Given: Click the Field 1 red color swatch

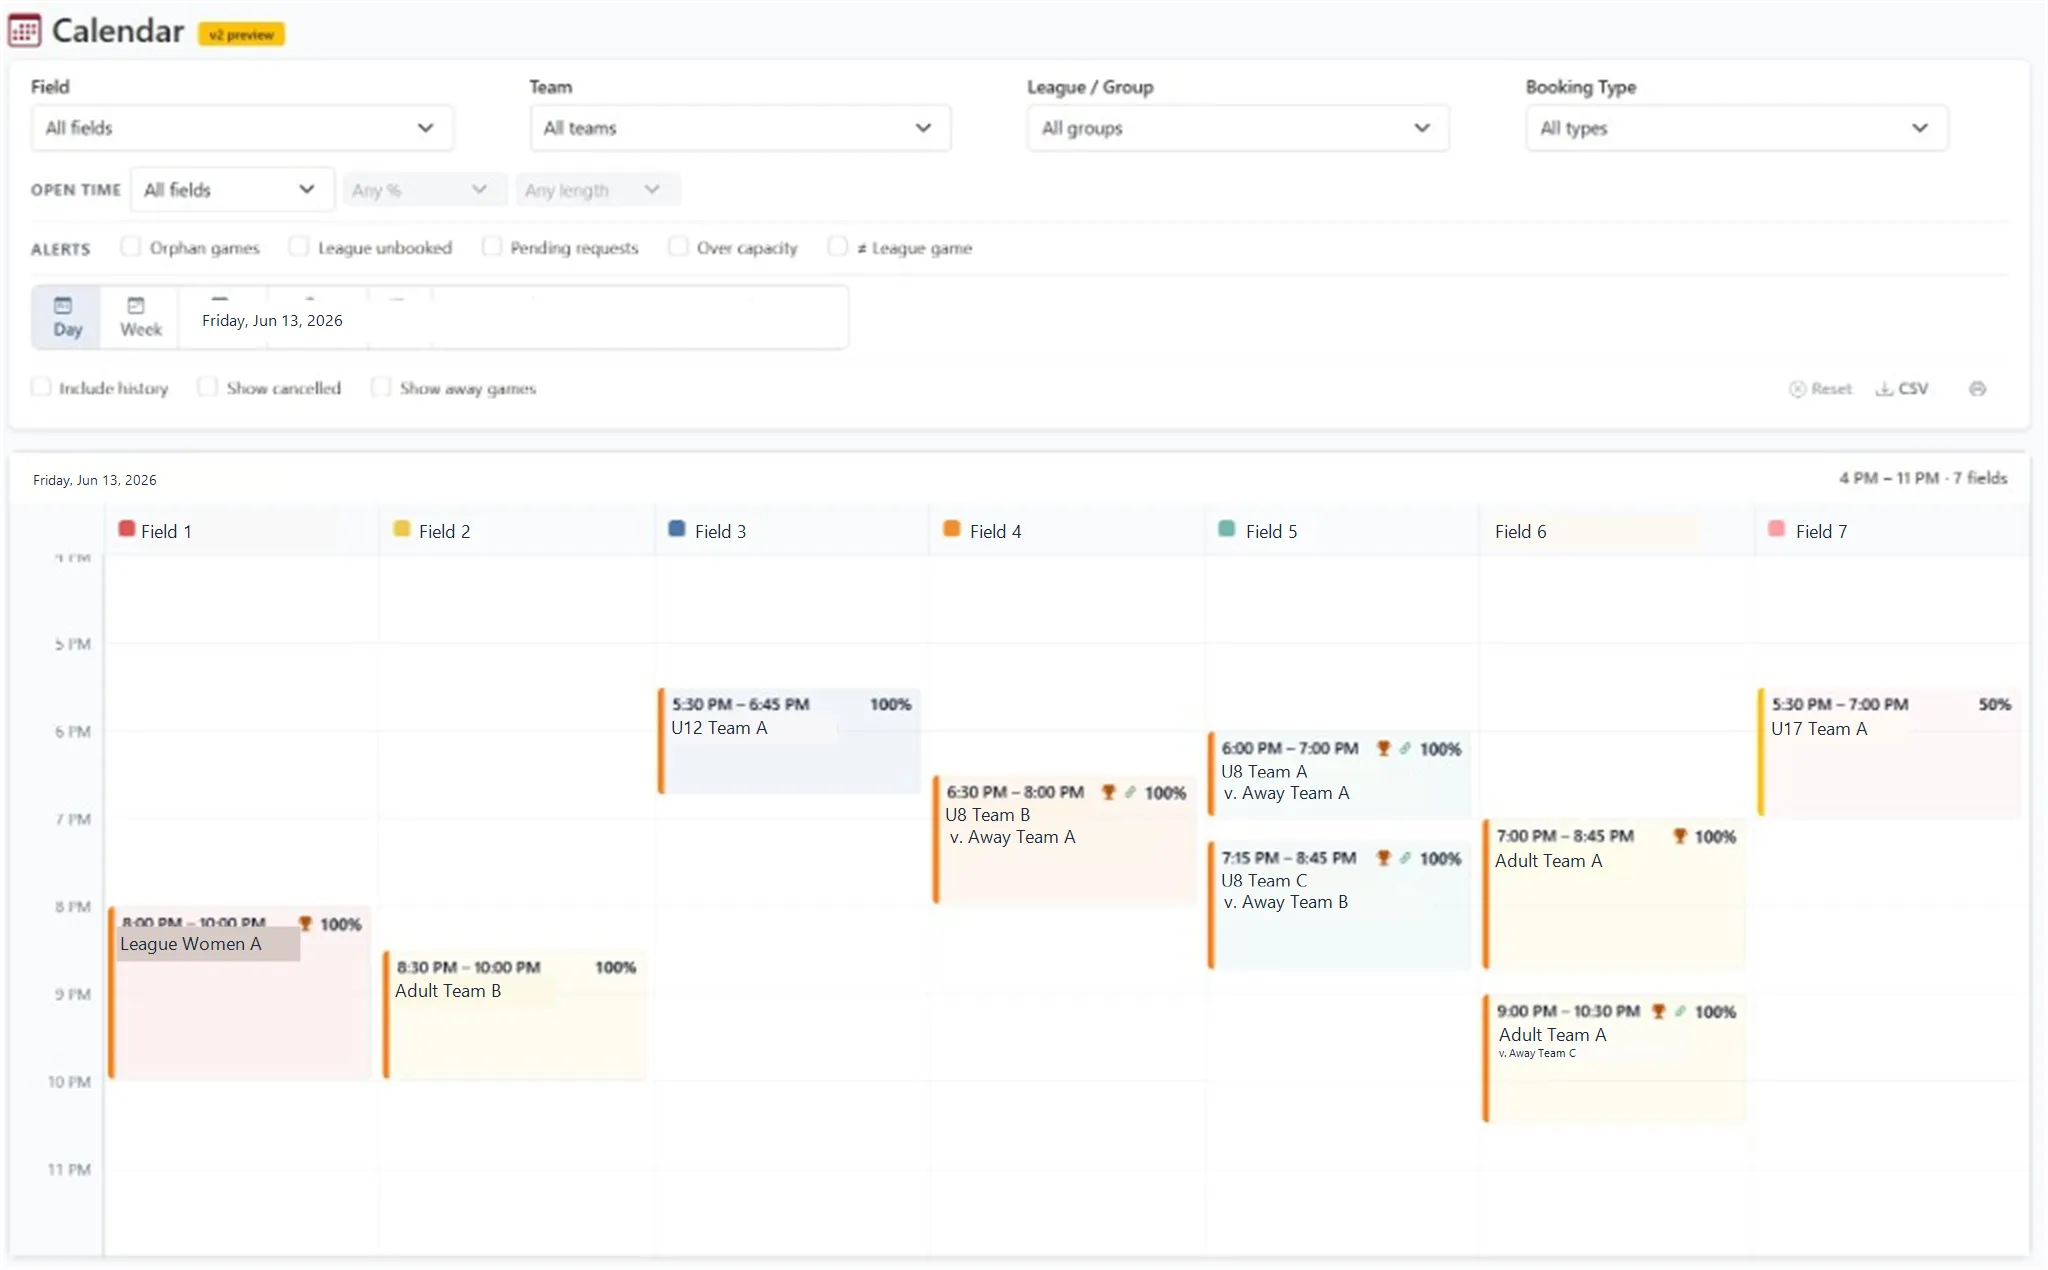Looking at the screenshot, I should (127, 529).
